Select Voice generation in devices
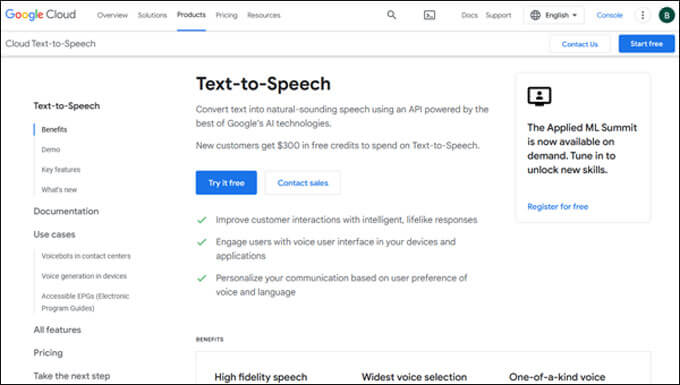This screenshot has height=385, width=680. [x=84, y=276]
